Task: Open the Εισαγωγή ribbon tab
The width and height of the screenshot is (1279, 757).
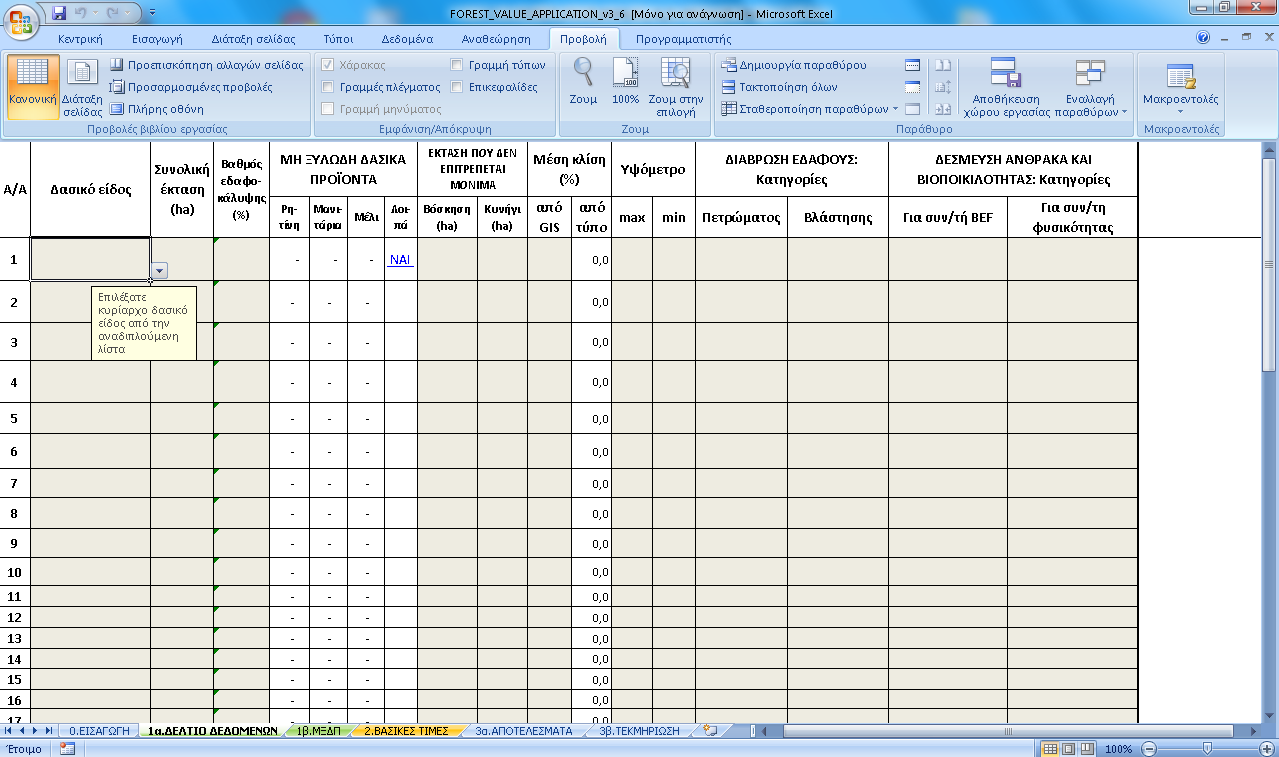Action: point(157,39)
